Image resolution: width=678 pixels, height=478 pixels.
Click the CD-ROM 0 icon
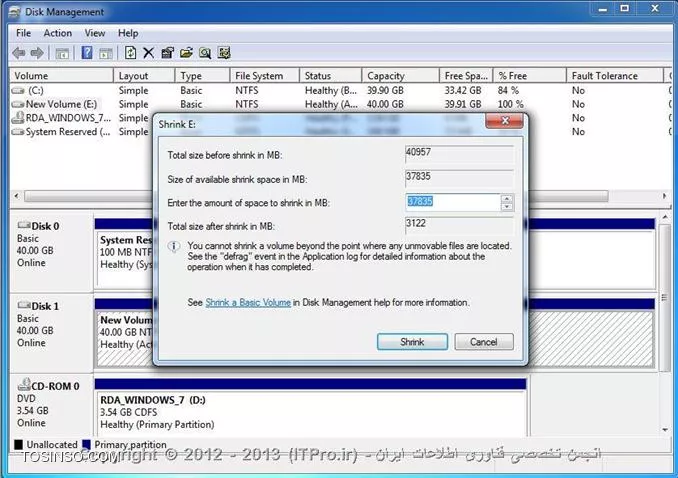point(24,384)
